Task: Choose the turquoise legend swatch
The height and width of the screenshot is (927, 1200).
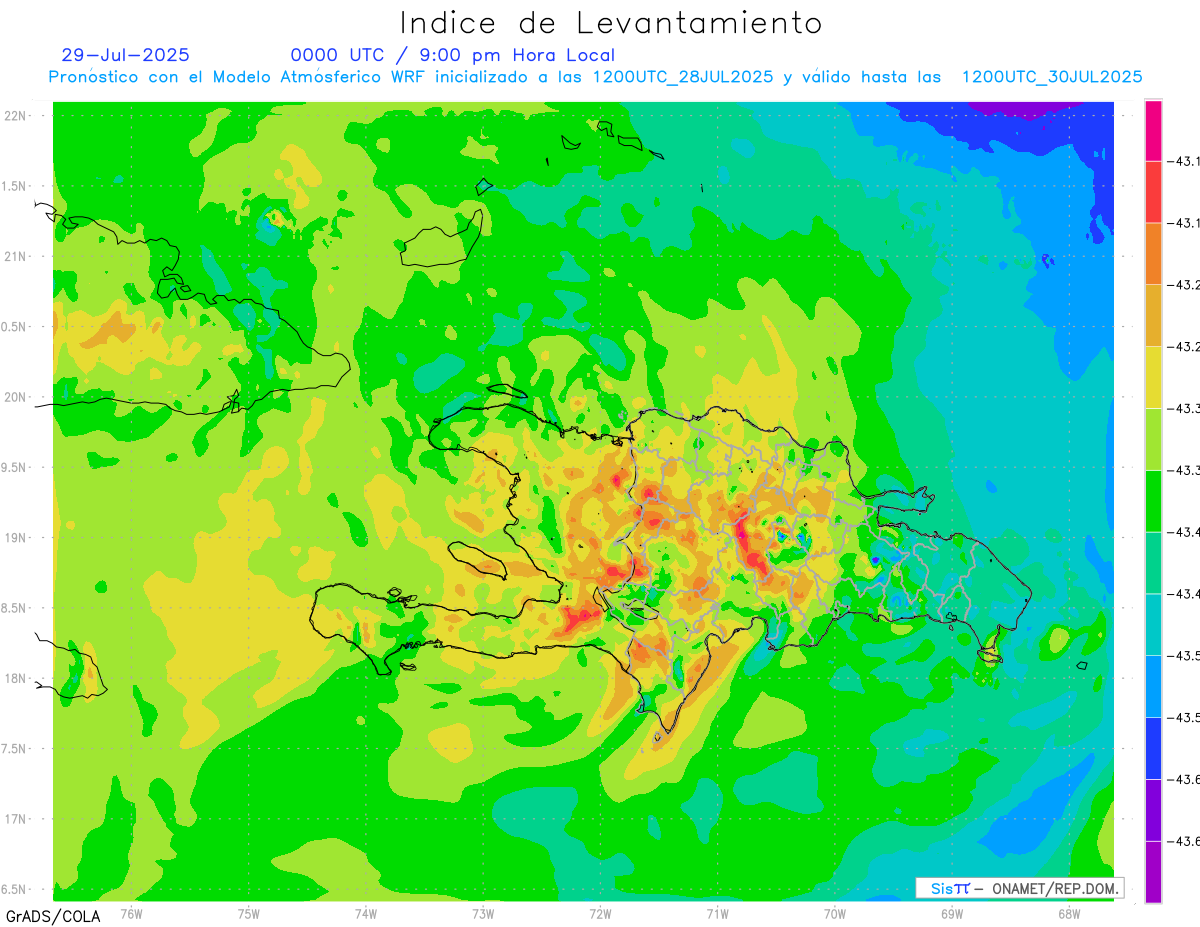Action: pos(1153,626)
